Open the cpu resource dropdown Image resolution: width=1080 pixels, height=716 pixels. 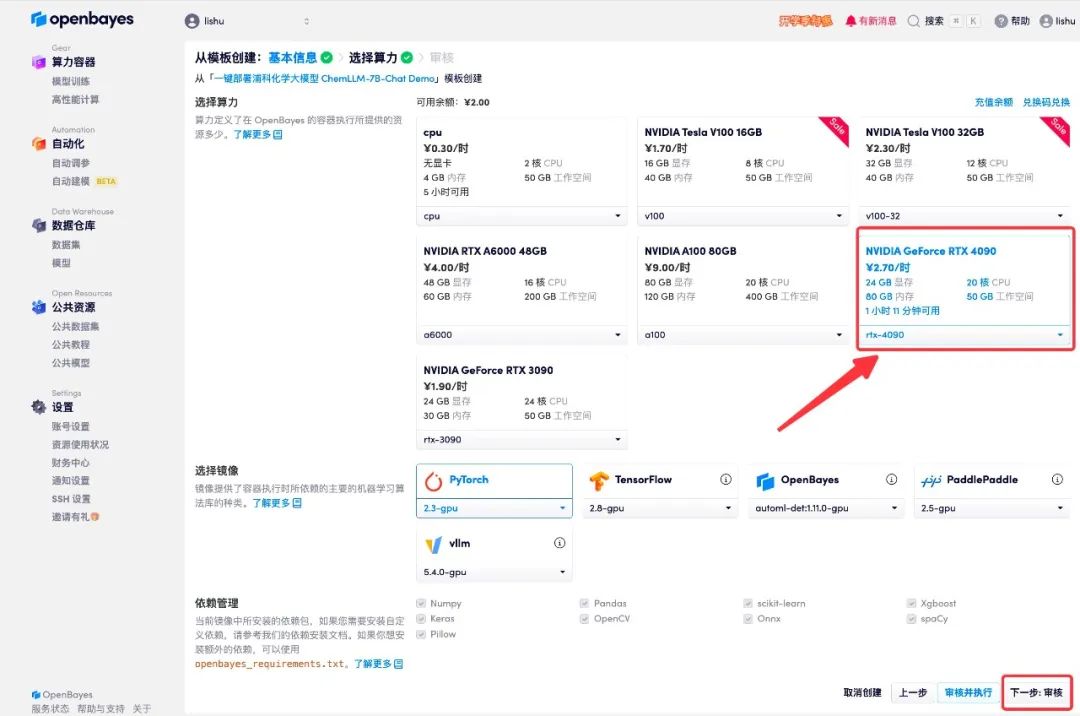522,216
